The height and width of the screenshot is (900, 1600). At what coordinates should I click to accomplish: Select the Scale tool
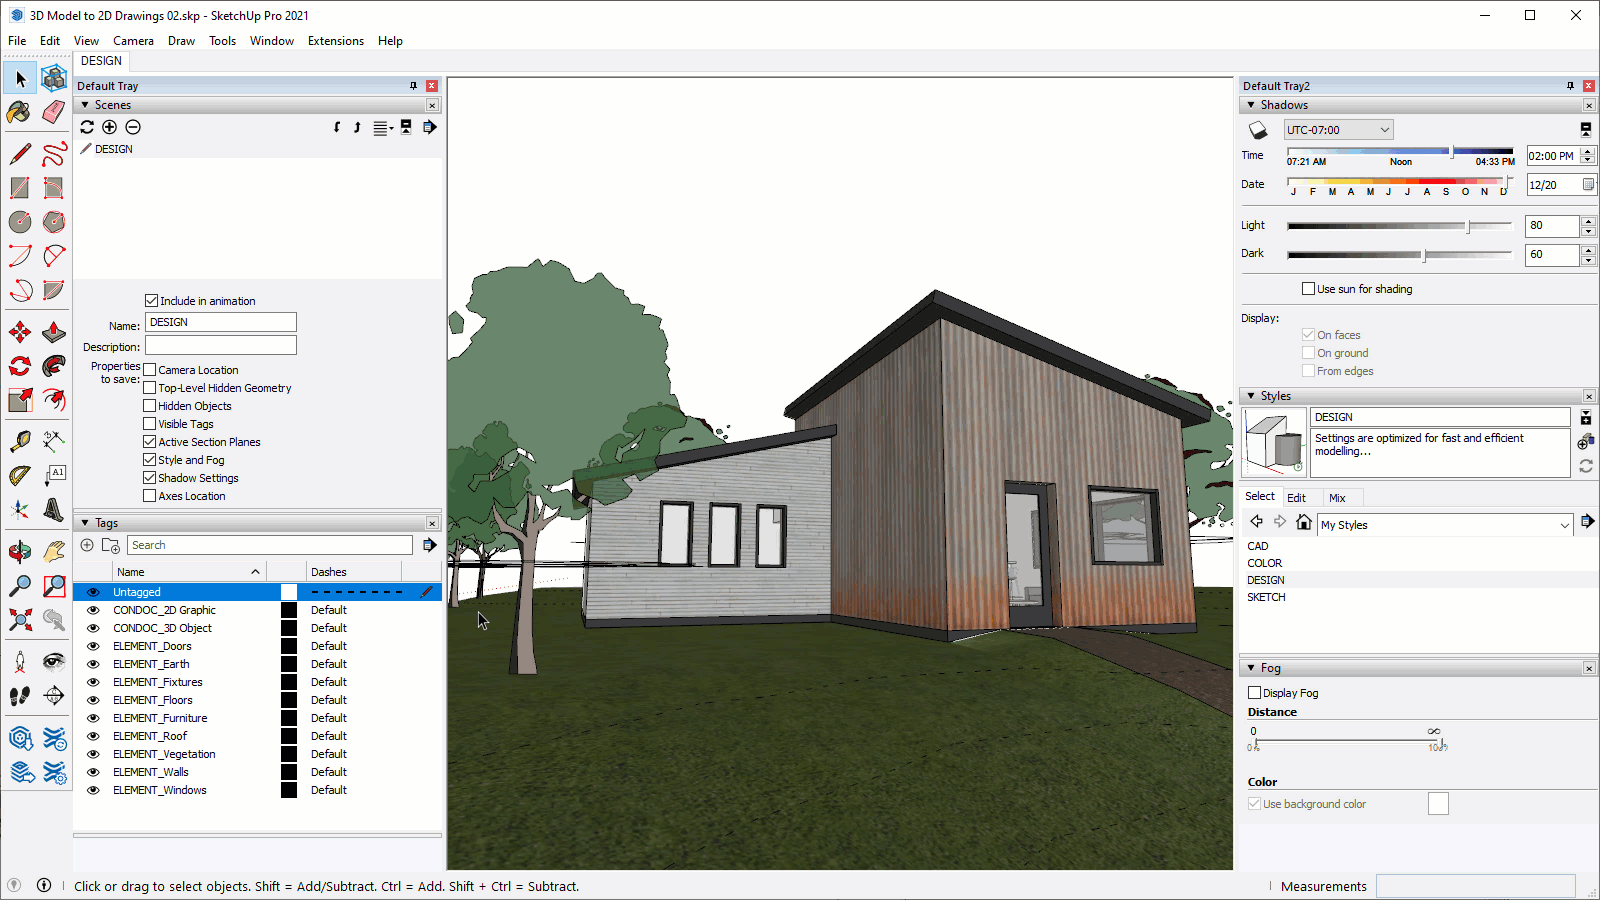(x=20, y=400)
